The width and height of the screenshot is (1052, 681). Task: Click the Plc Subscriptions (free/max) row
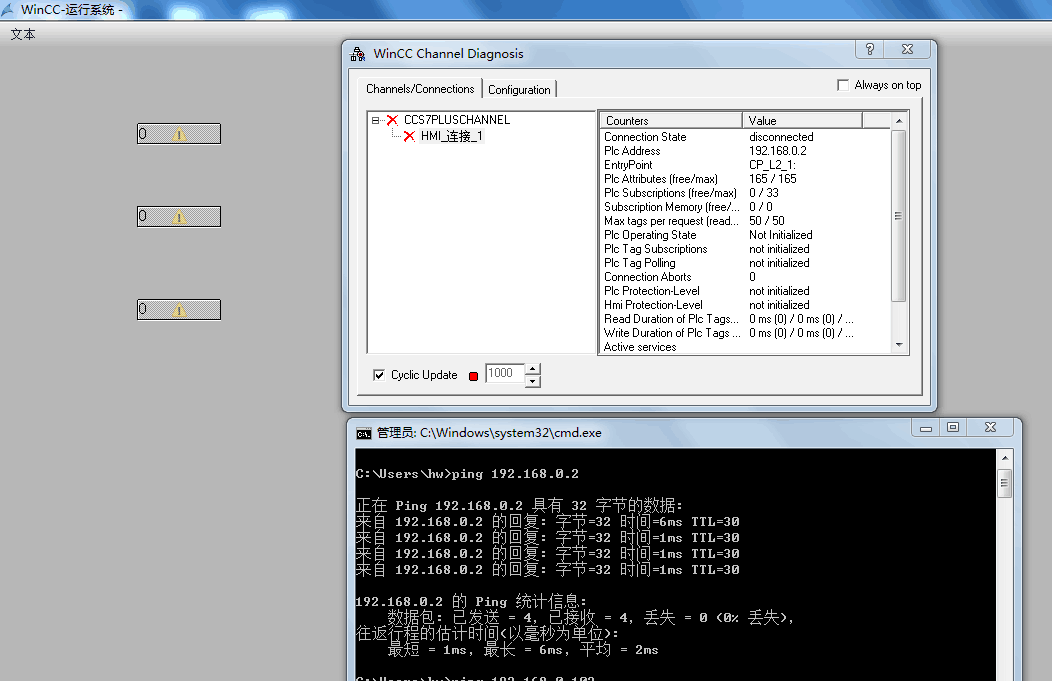coord(745,193)
